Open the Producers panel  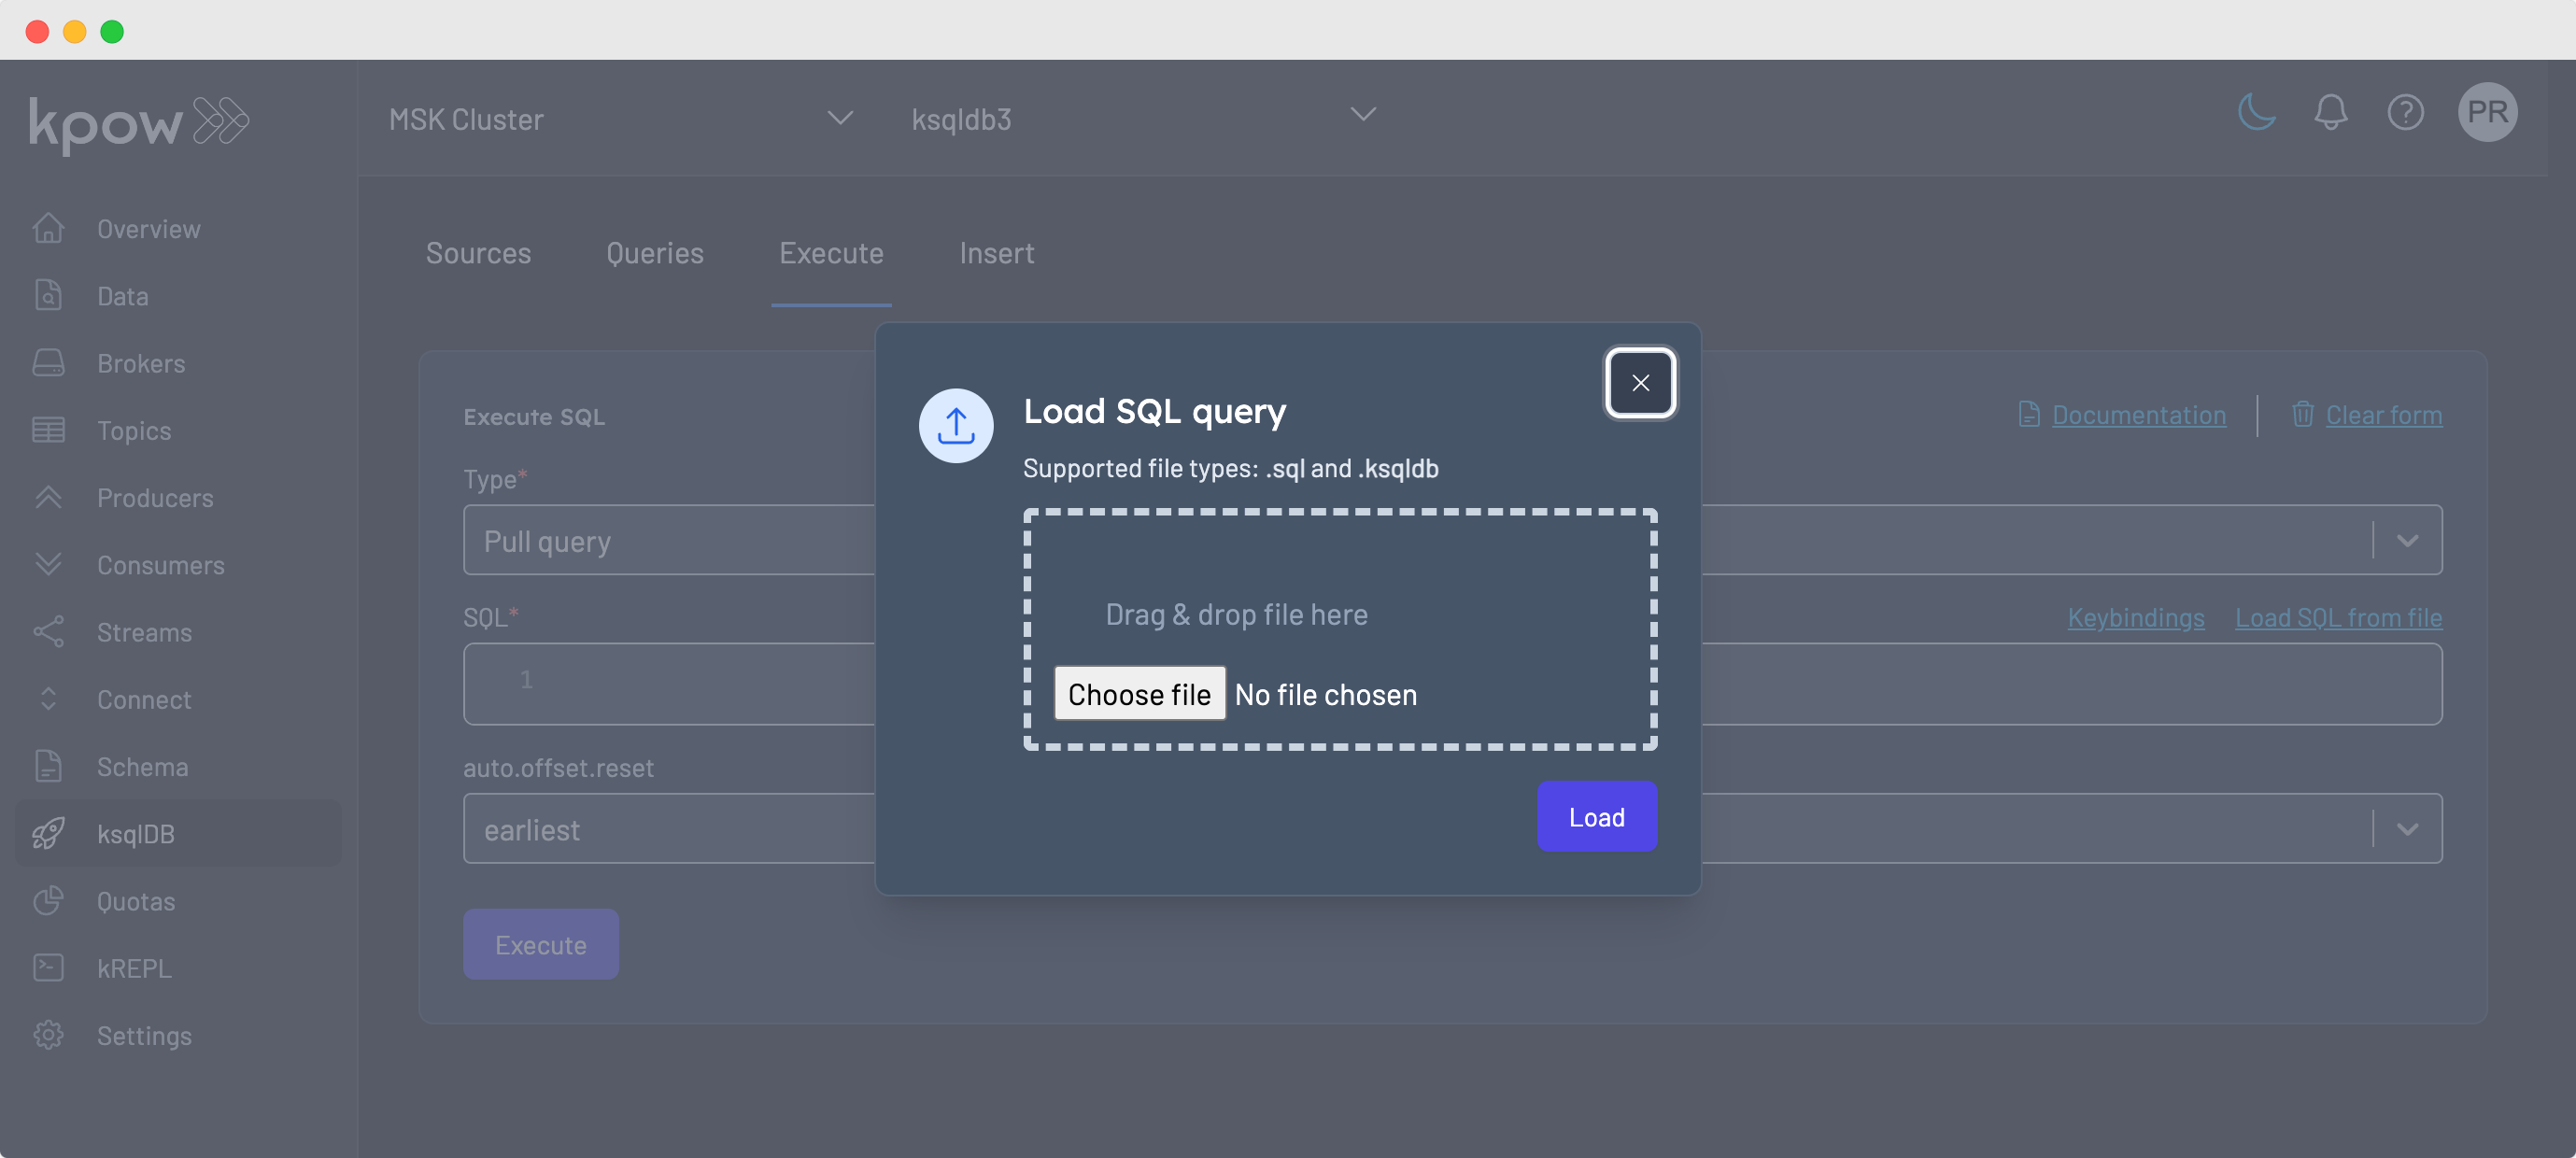(x=155, y=497)
